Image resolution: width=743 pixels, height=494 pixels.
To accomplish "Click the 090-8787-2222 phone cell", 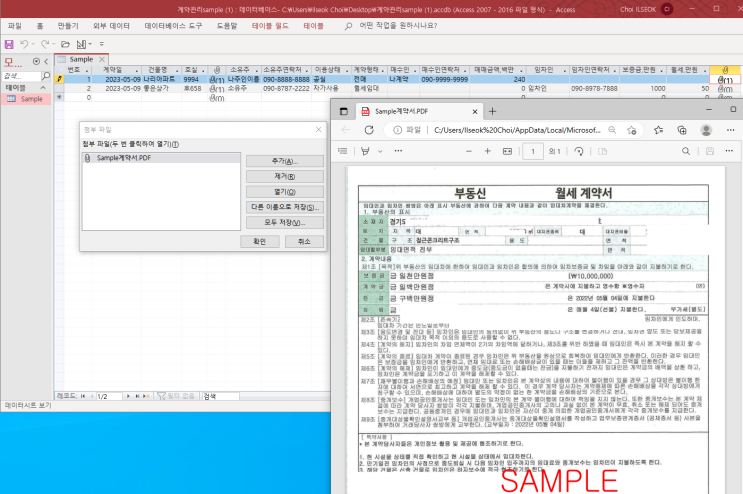I will [286, 89].
